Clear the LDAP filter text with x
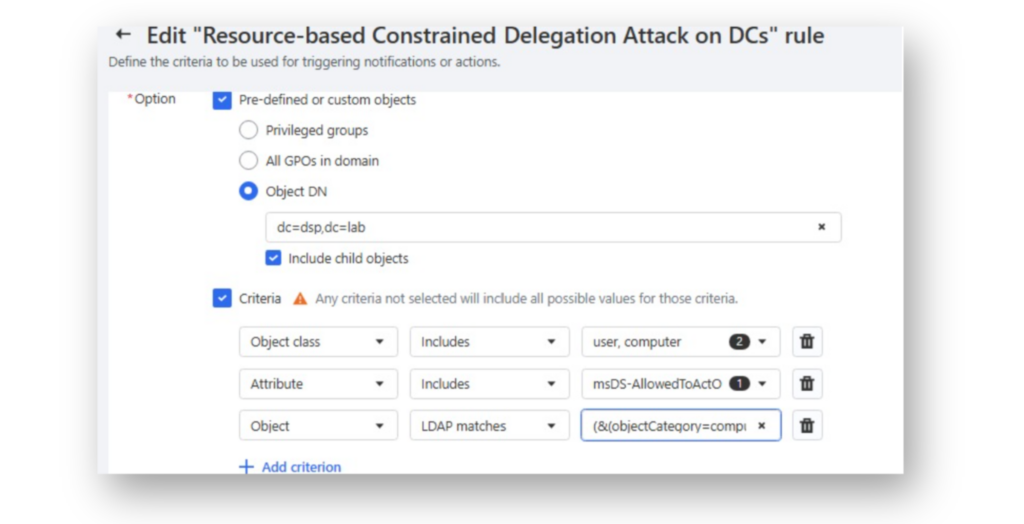 click(x=761, y=425)
